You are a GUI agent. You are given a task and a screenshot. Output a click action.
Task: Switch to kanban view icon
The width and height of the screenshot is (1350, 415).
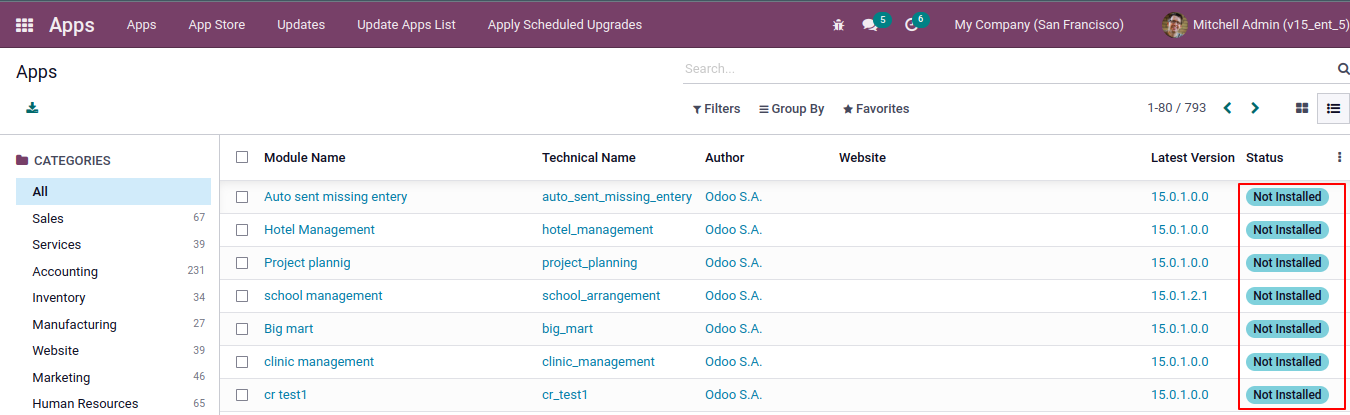[1301, 108]
